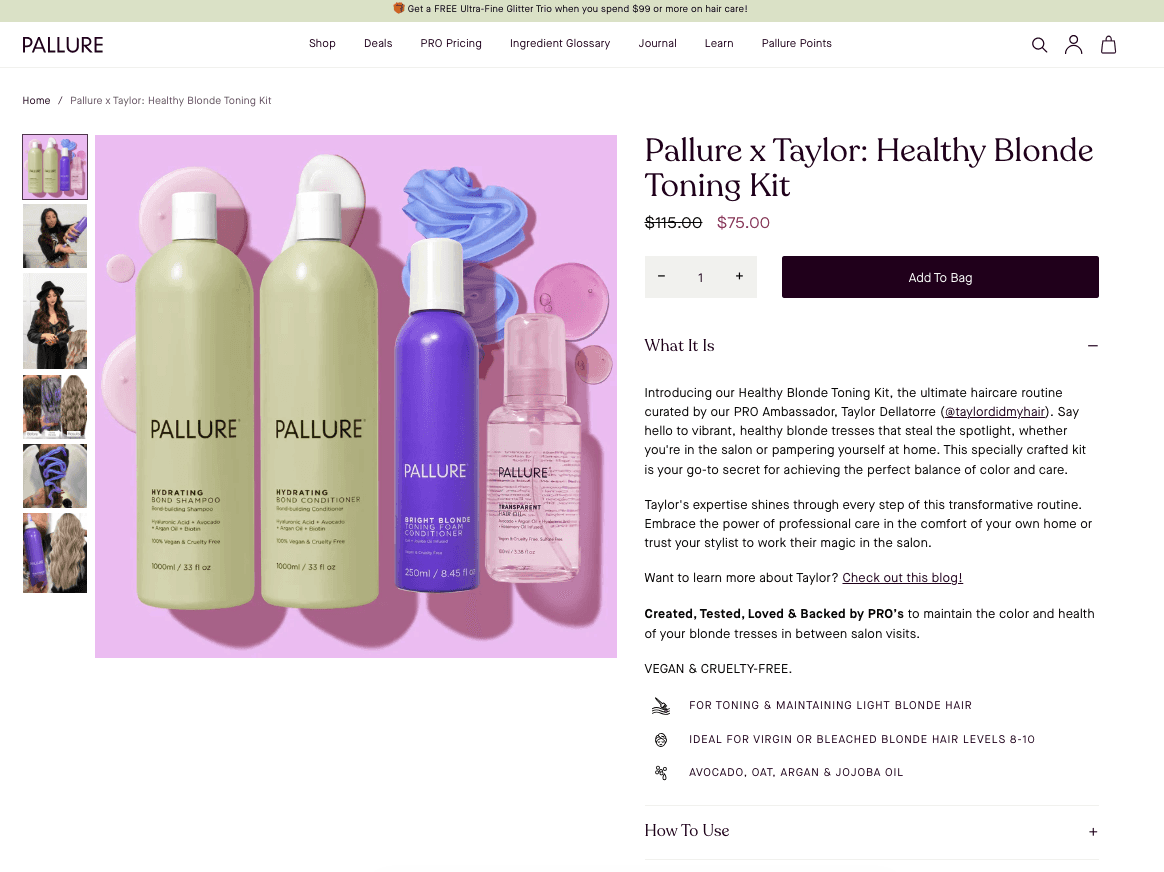Viewport: 1164px width, 872px height.
Task: Go to PRO Pricing page
Action: click(451, 44)
